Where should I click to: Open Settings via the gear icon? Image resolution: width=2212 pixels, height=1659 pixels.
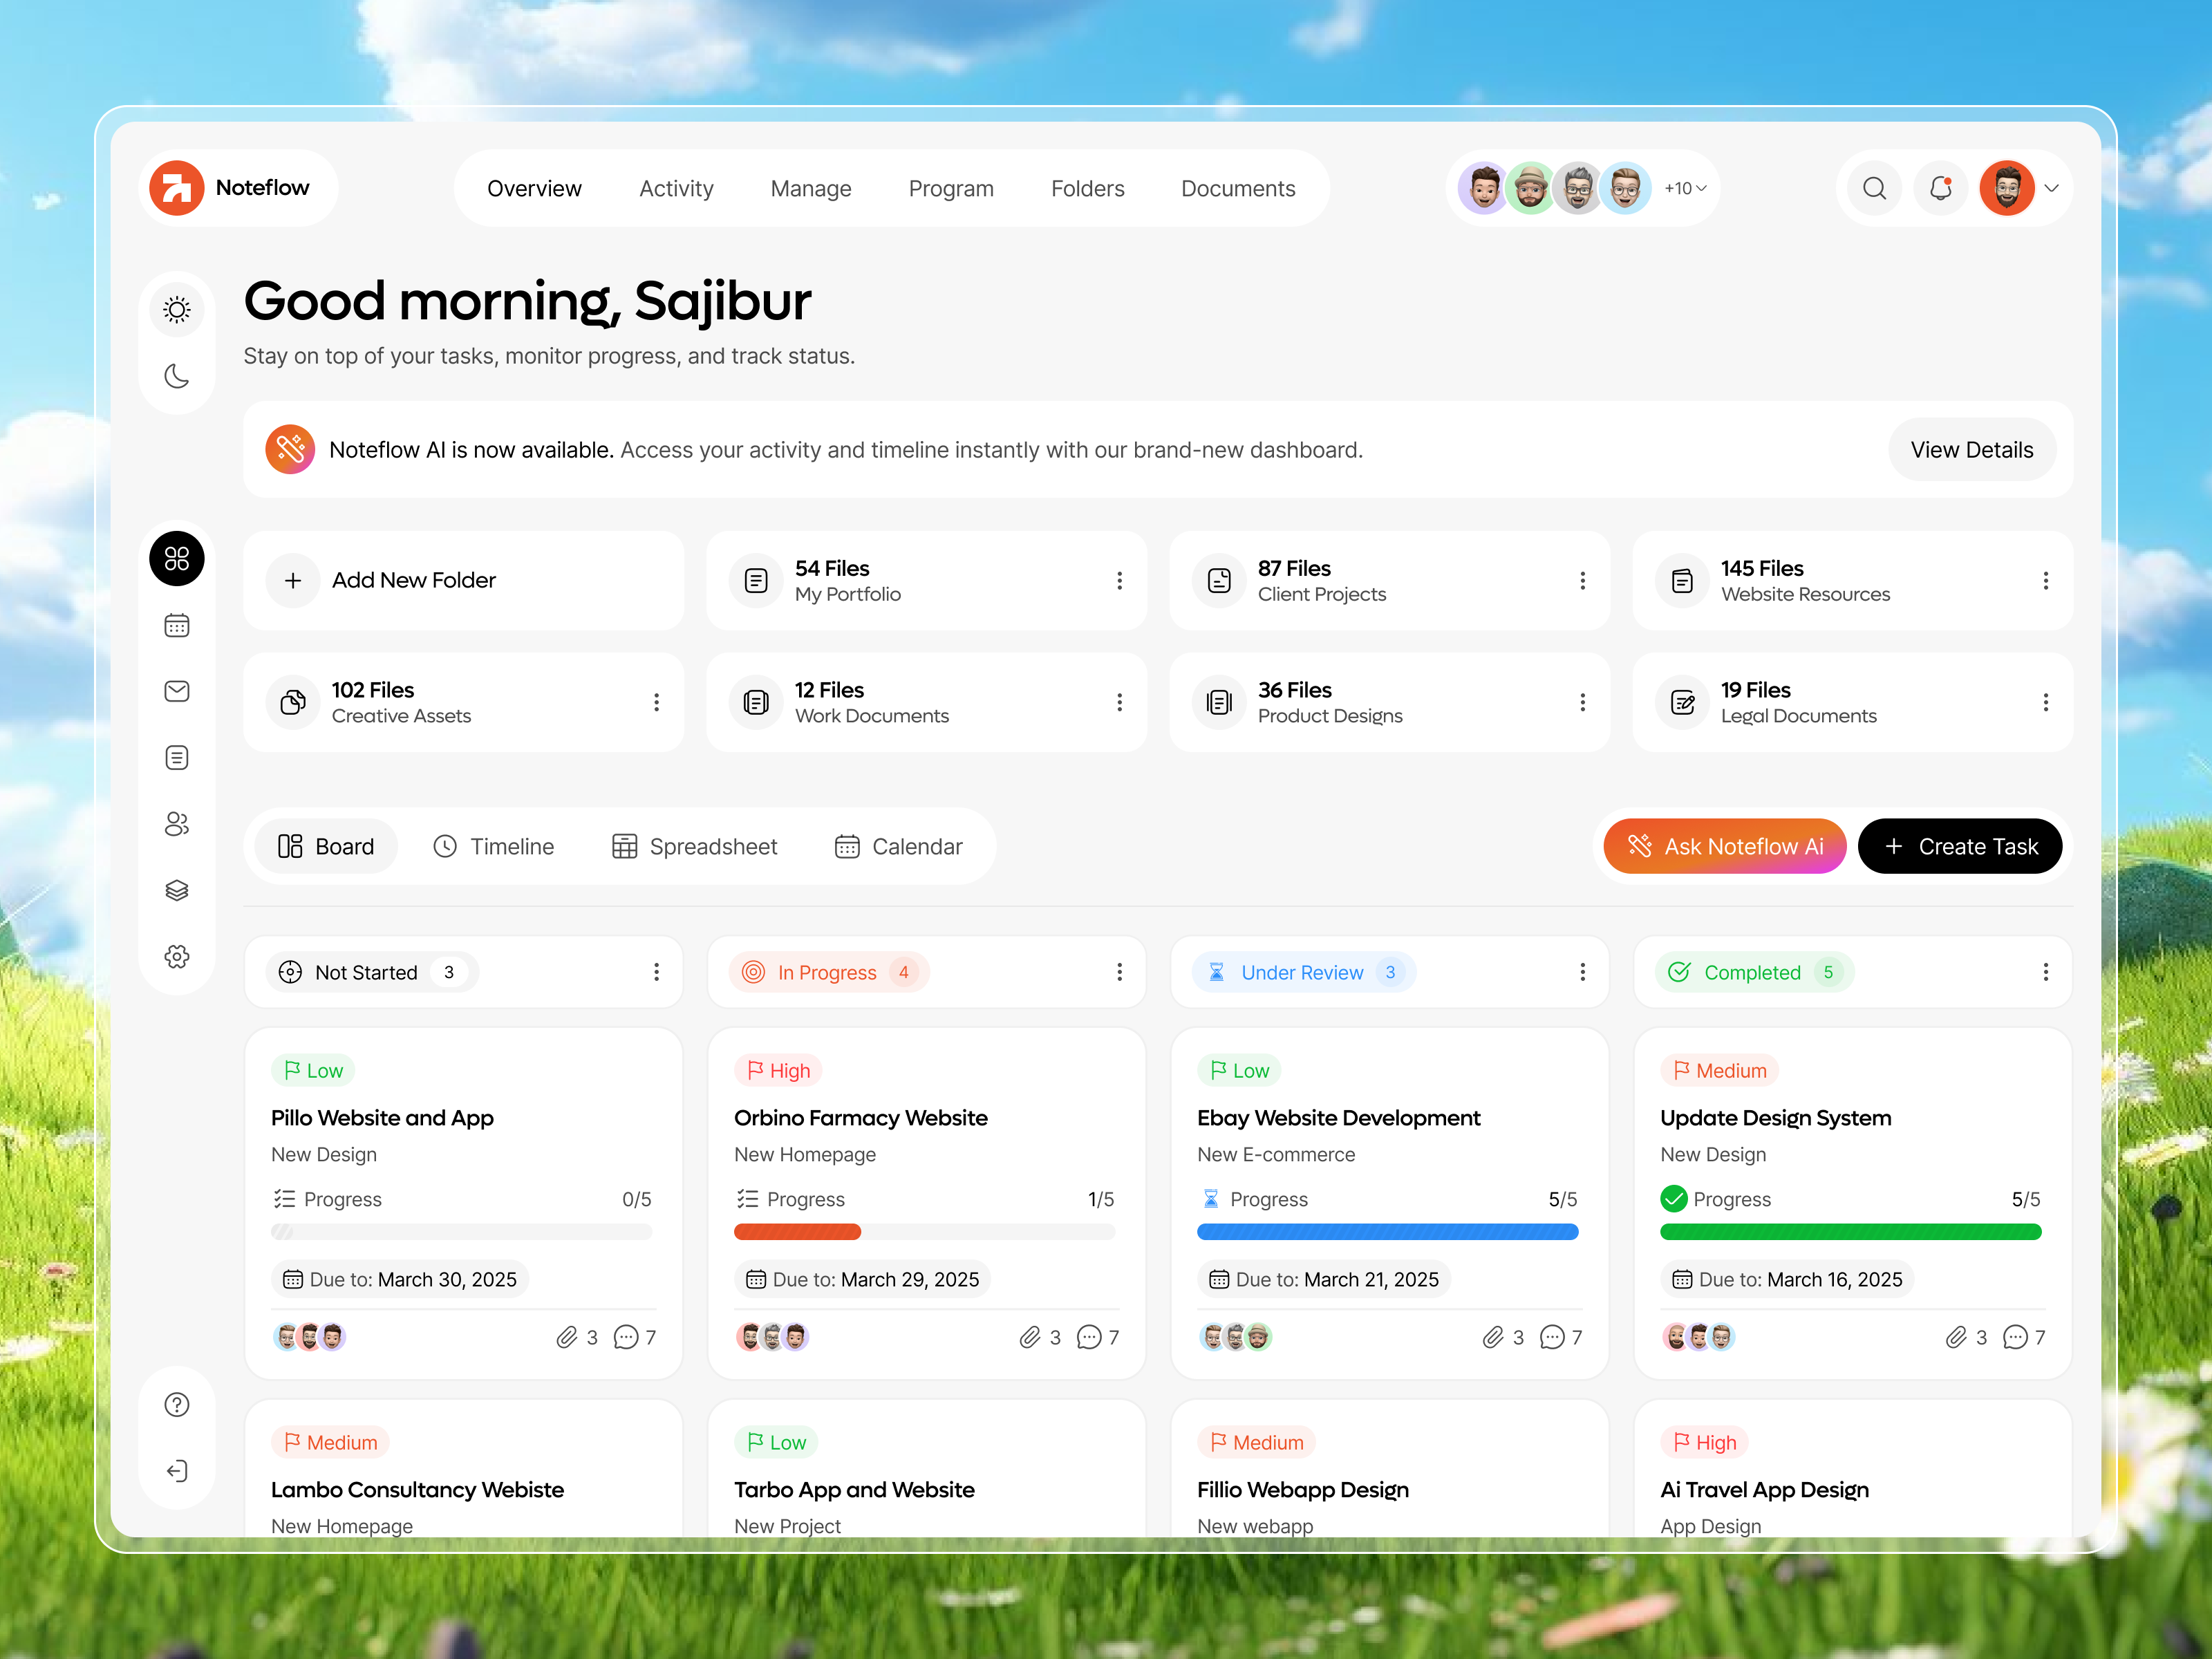click(x=177, y=956)
